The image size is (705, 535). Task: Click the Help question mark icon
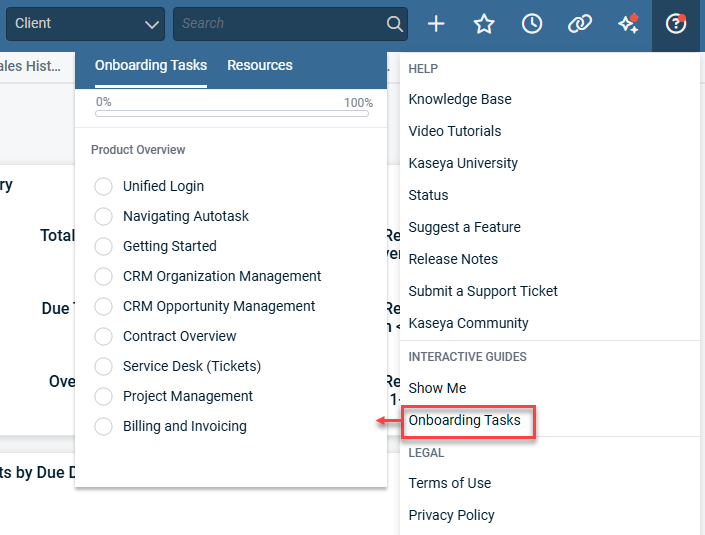(676, 24)
